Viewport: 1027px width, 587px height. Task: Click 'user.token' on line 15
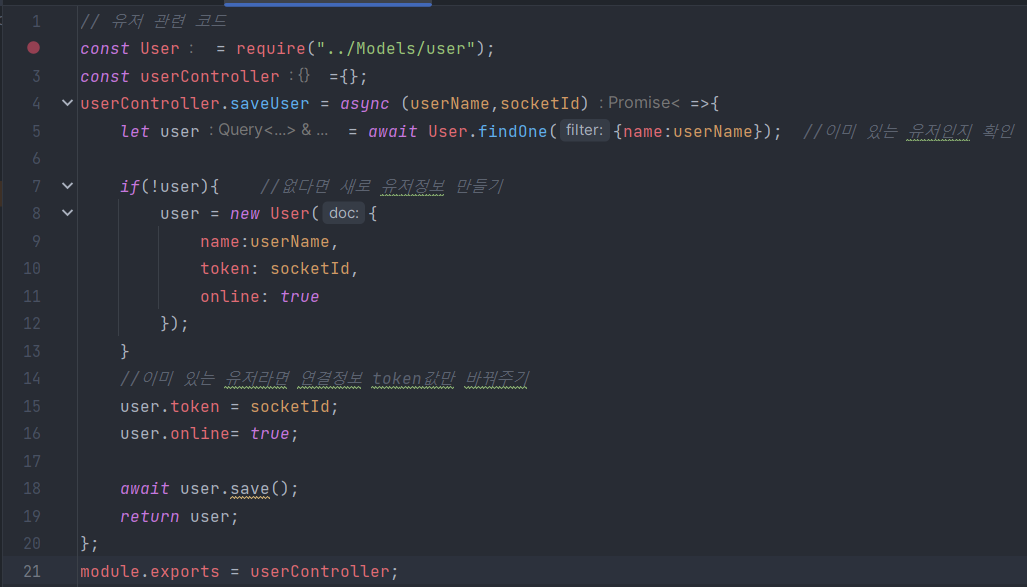click(x=170, y=406)
